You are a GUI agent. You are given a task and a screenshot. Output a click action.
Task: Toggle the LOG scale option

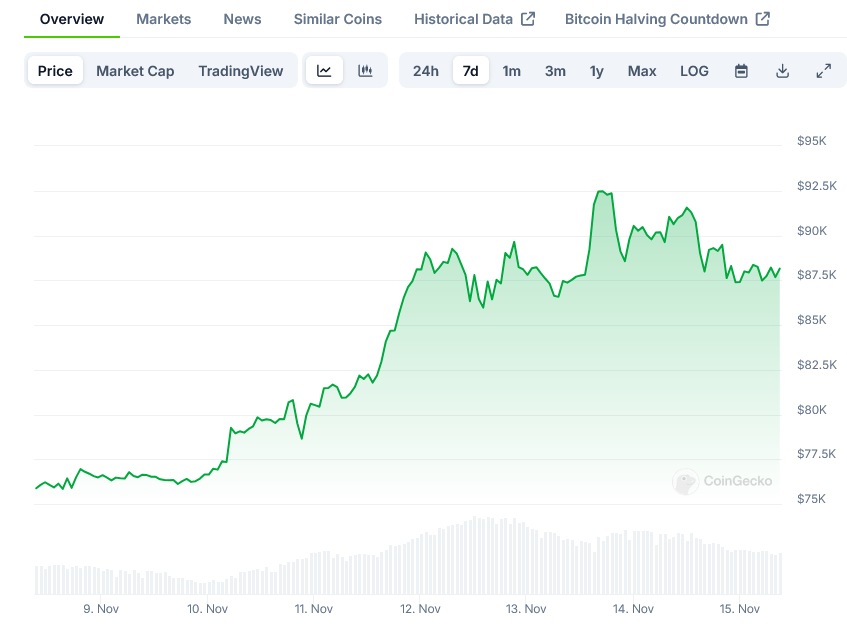(694, 71)
